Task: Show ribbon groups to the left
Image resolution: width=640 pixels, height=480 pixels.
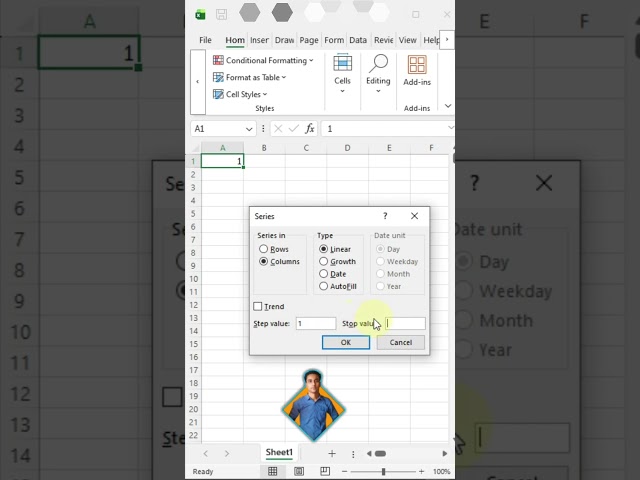Action: tap(198, 82)
